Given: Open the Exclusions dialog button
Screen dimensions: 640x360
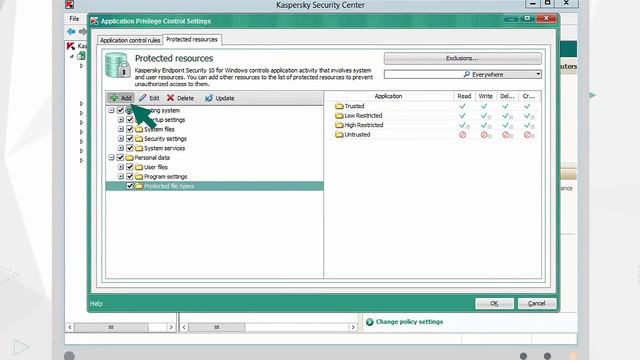Looking at the screenshot, I should pyautogui.click(x=462, y=58).
